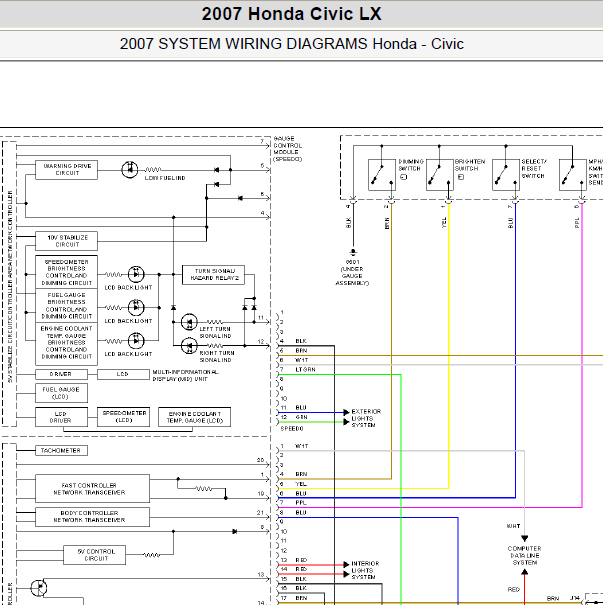This screenshot has height=605, width=603.
Task: Click the "J14" connector label
Action: 575,598
